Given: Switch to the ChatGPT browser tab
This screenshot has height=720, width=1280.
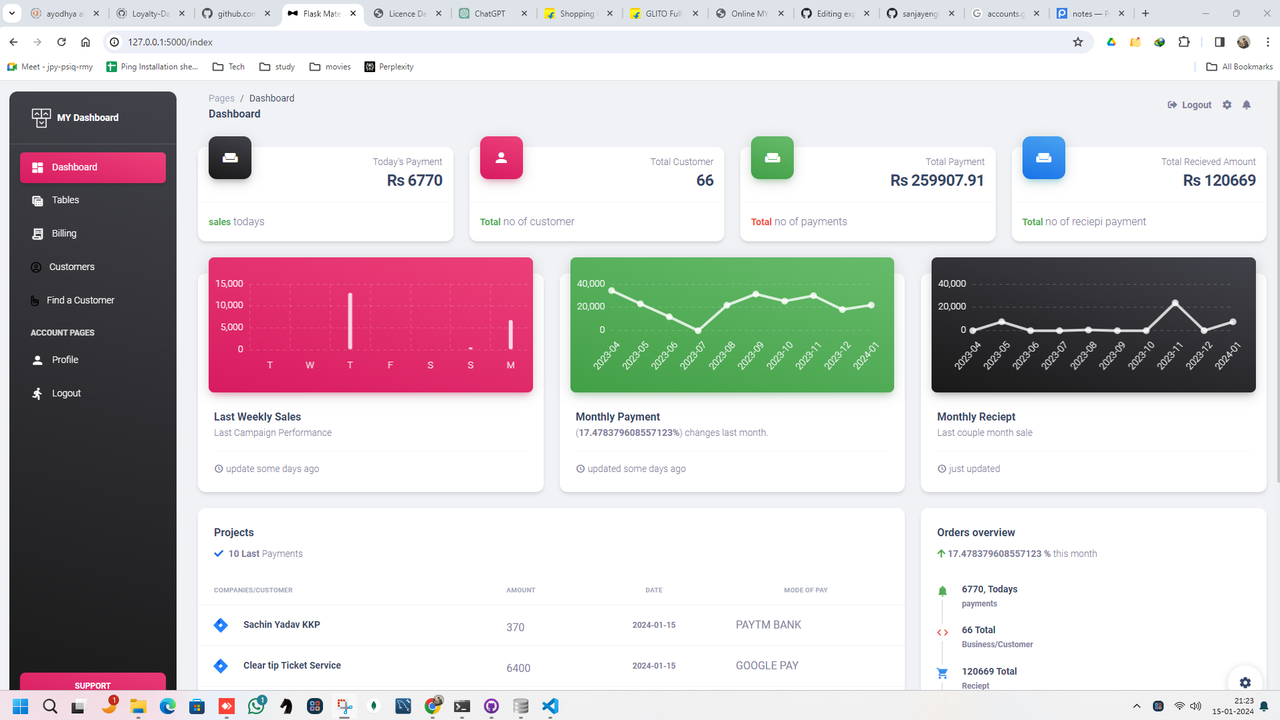Looking at the screenshot, I should 490,13.
